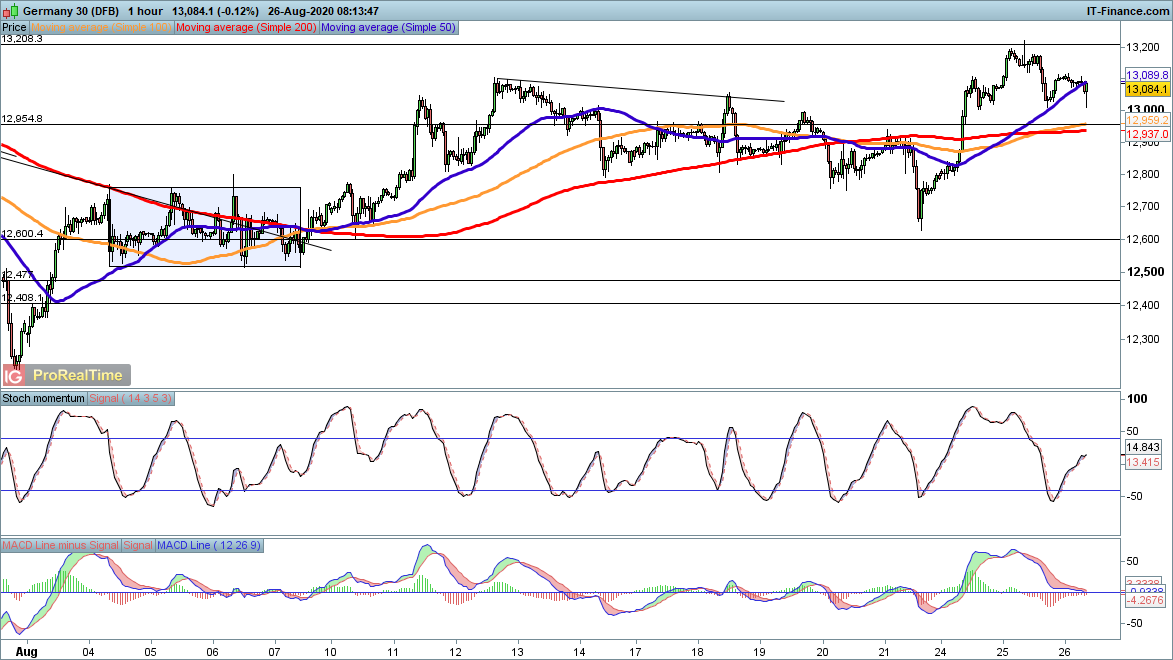The height and width of the screenshot is (660, 1173).
Task: Click the stochastic Signal (14 3 5 3) label
Action: click(131, 398)
